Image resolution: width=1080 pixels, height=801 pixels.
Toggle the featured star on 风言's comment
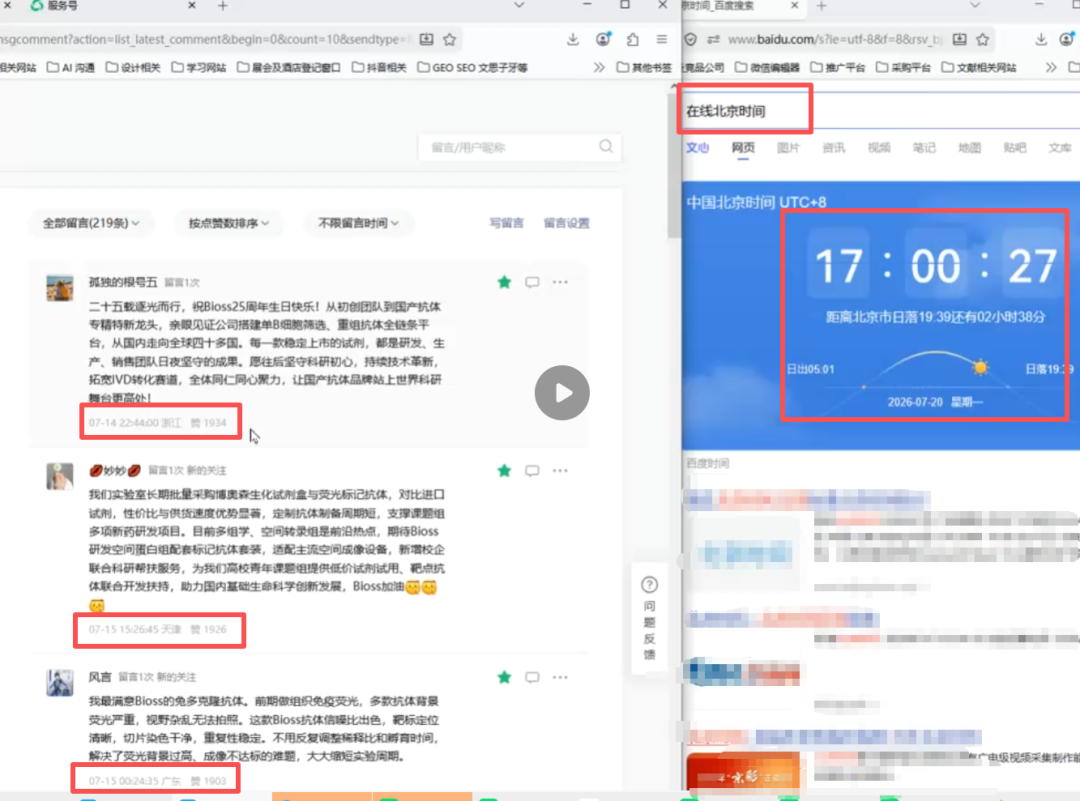tap(504, 677)
